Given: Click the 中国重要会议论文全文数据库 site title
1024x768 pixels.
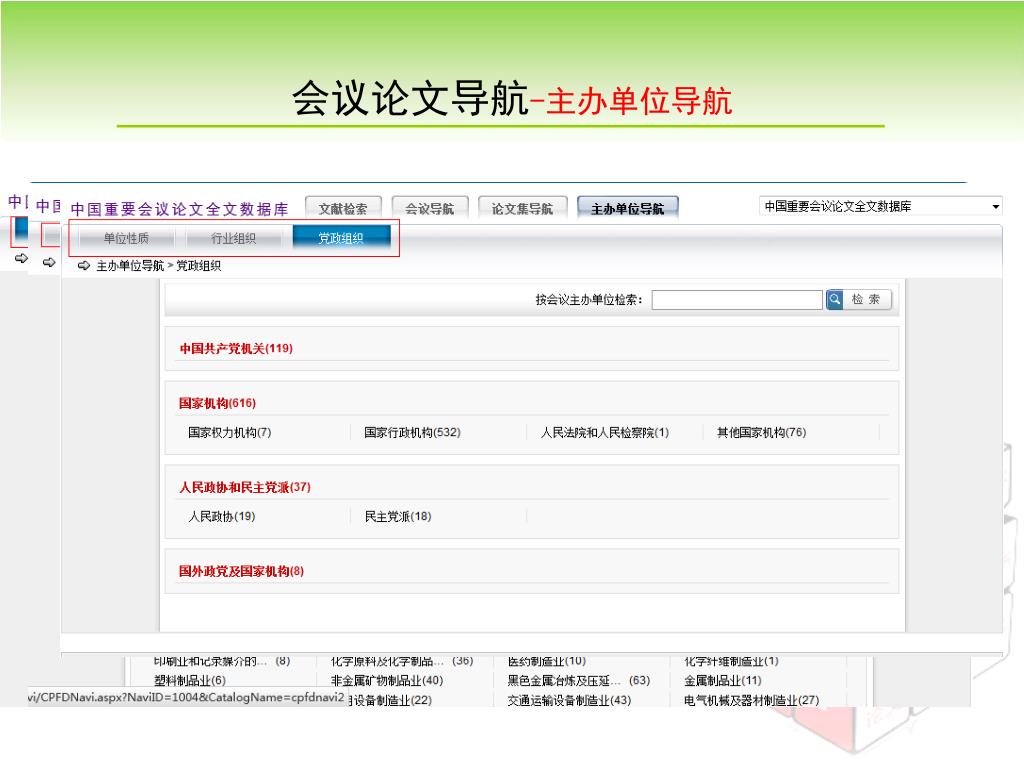Looking at the screenshot, I should point(180,209).
